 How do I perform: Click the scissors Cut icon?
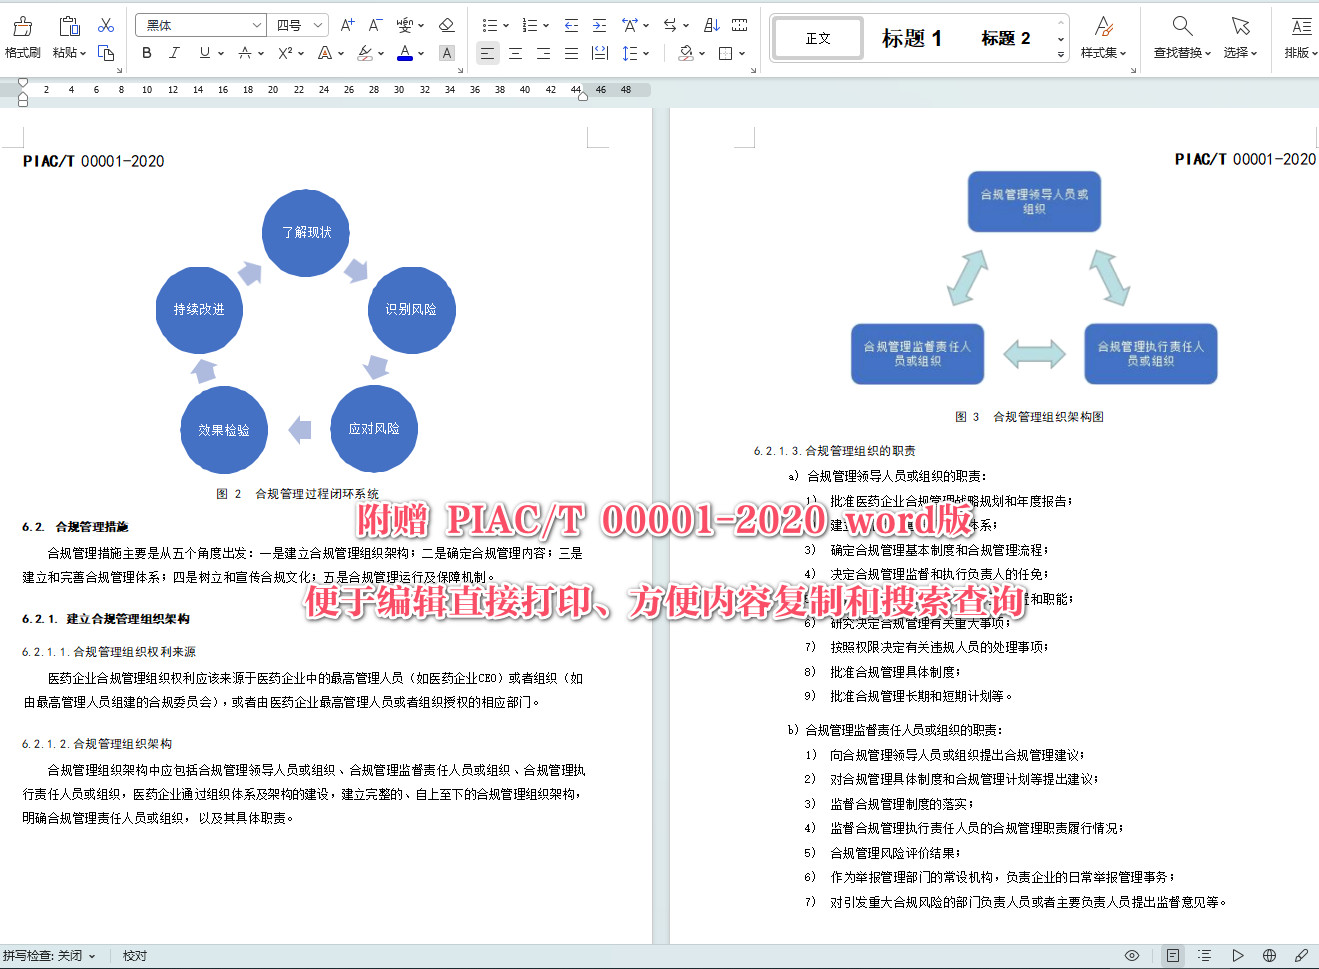pos(106,24)
